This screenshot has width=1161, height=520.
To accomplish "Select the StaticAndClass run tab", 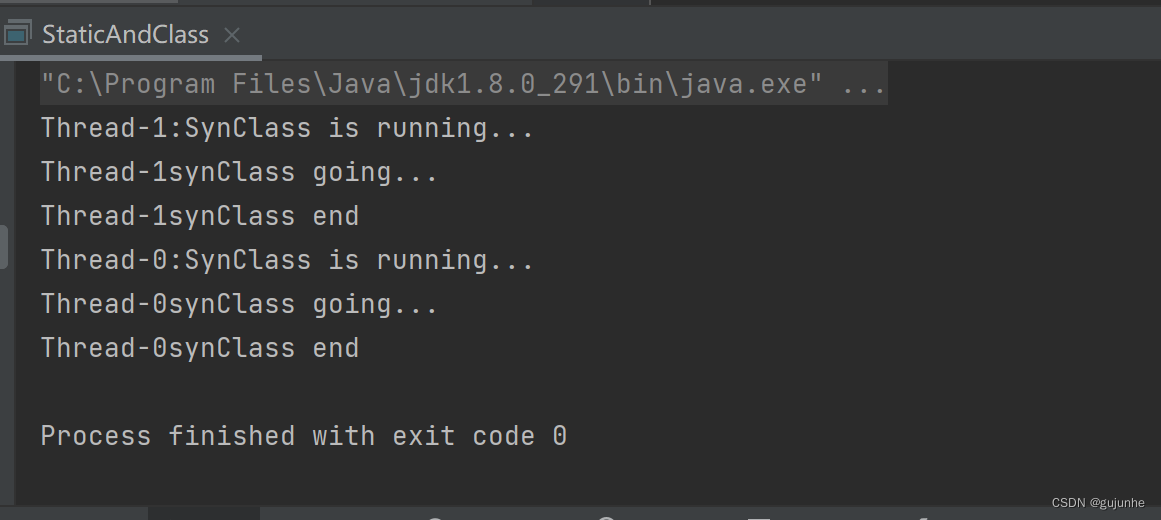I will (x=125, y=35).
